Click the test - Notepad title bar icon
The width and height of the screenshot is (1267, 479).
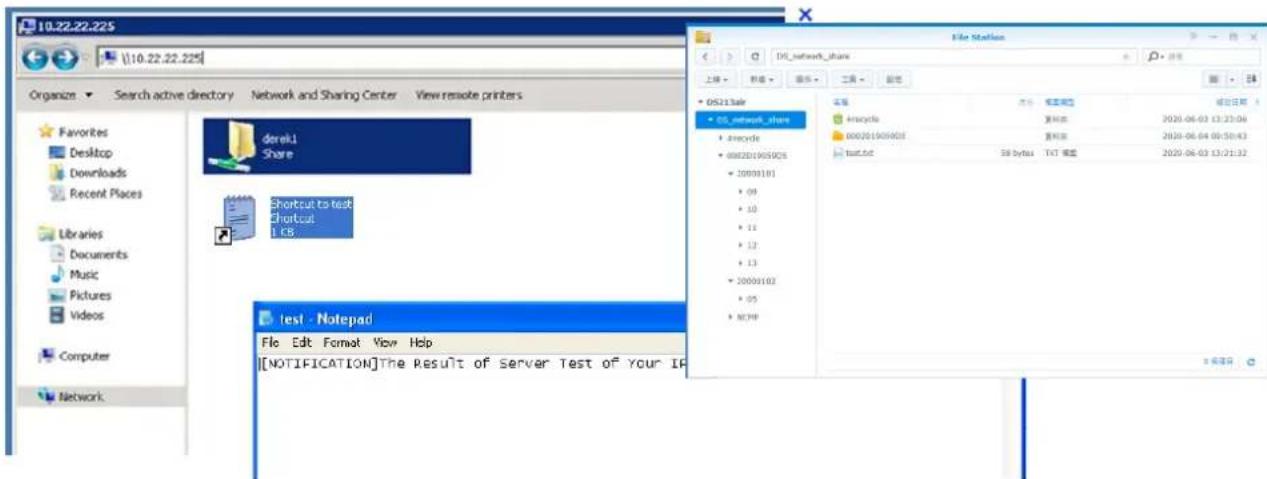click(266, 319)
